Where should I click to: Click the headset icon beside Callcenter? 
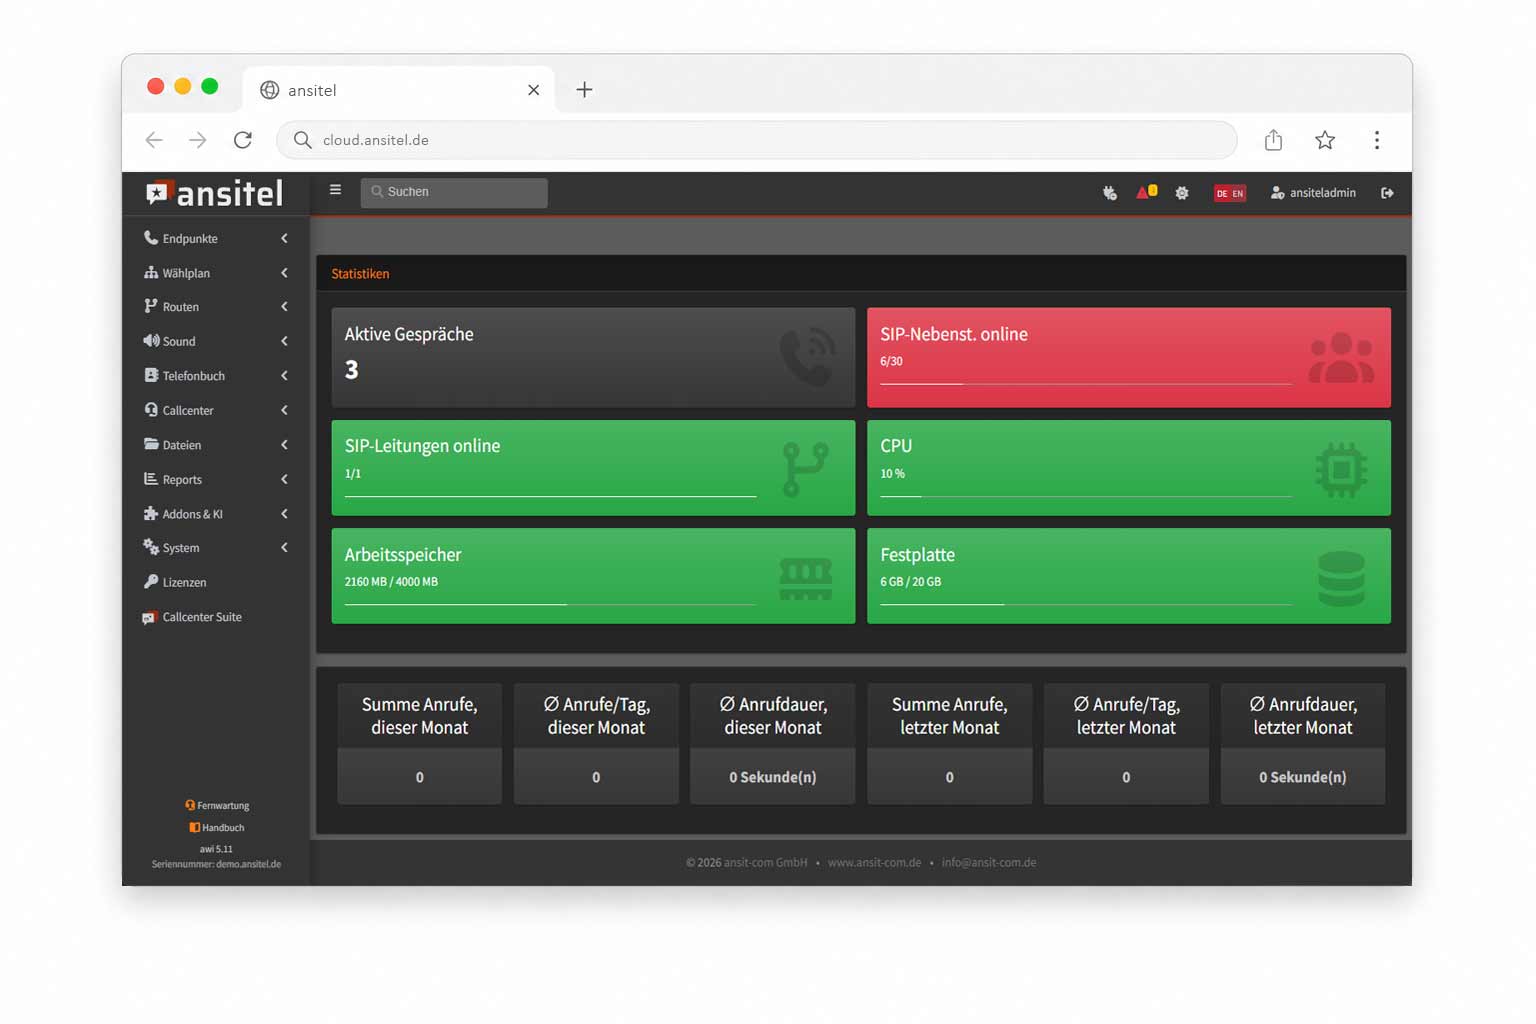151,410
